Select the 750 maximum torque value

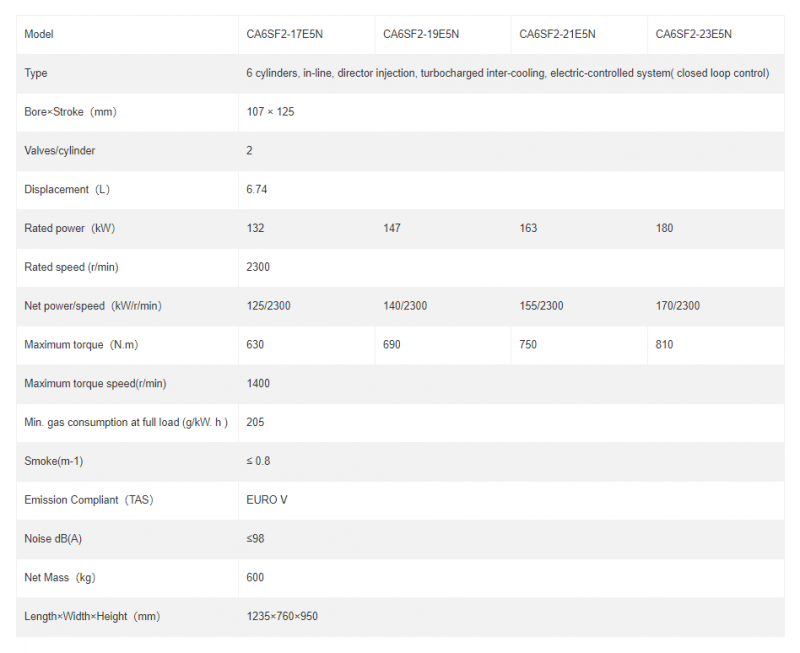[x=528, y=345]
